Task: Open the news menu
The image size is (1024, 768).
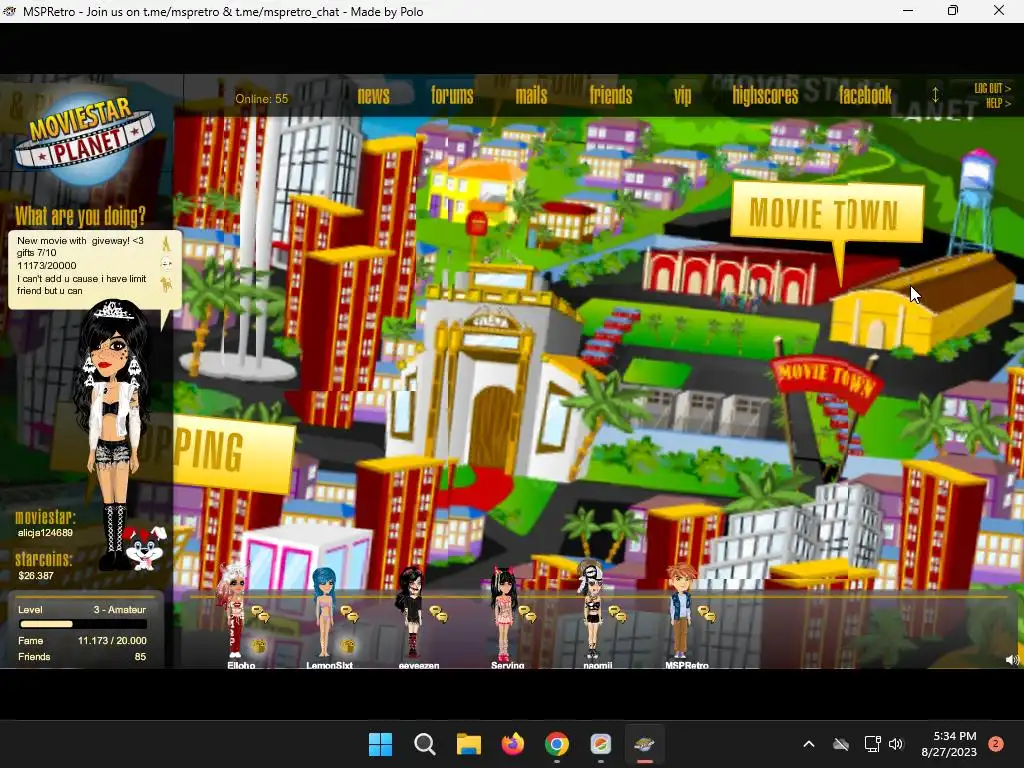Action: click(x=374, y=96)
